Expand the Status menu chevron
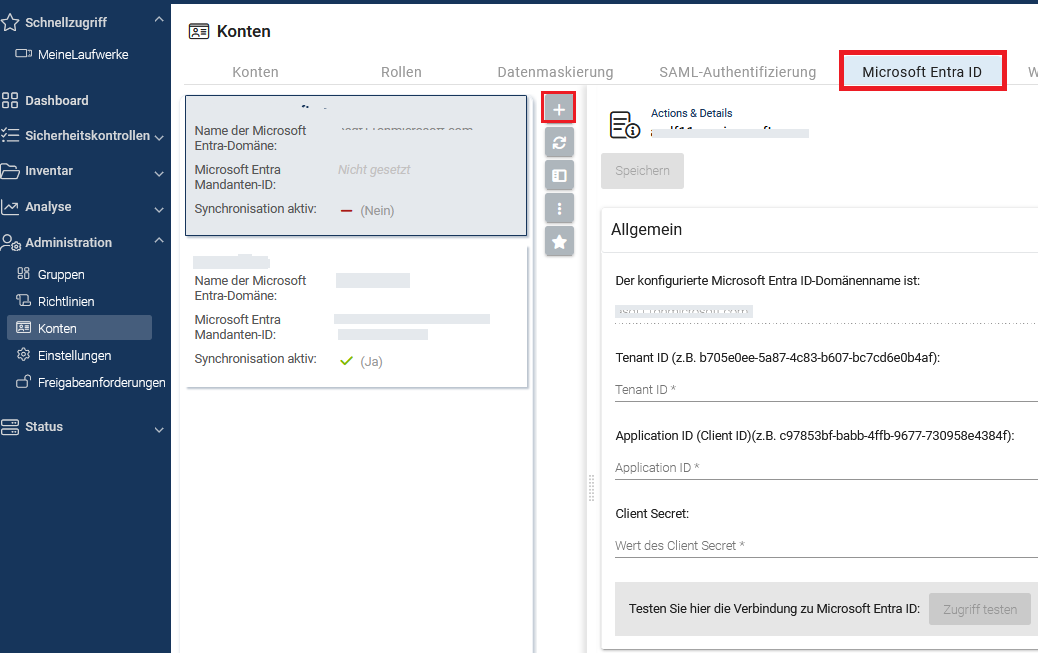Viewport: 1038px width, 653px height. click(159, 430)
